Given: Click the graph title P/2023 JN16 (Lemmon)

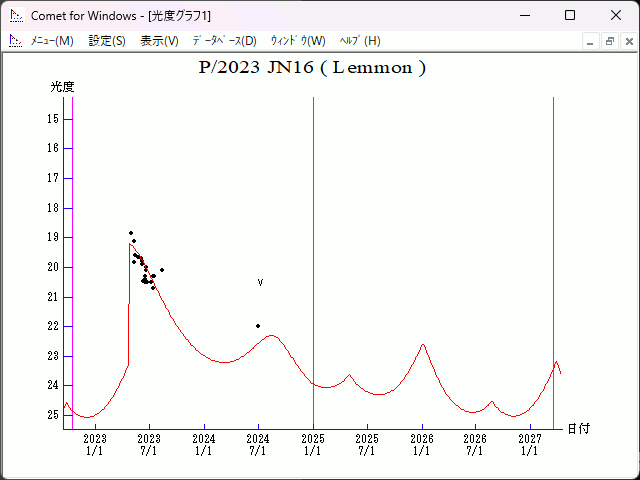Looking at the screenshot, I should pyautogui.click(x=313, y=69).
